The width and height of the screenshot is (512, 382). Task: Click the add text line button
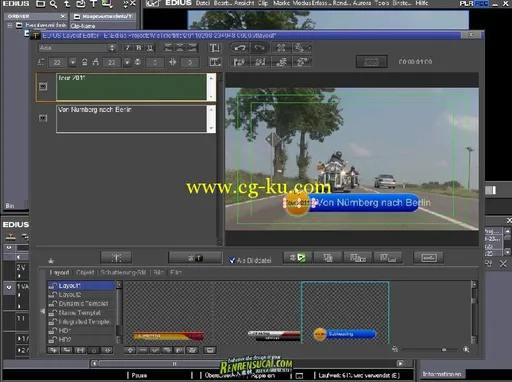click(x=116, y=257)
